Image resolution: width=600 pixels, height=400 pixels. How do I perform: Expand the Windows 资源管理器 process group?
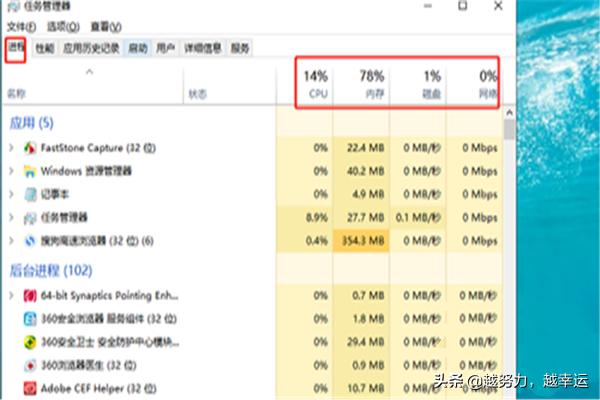[x=11, y=171]
